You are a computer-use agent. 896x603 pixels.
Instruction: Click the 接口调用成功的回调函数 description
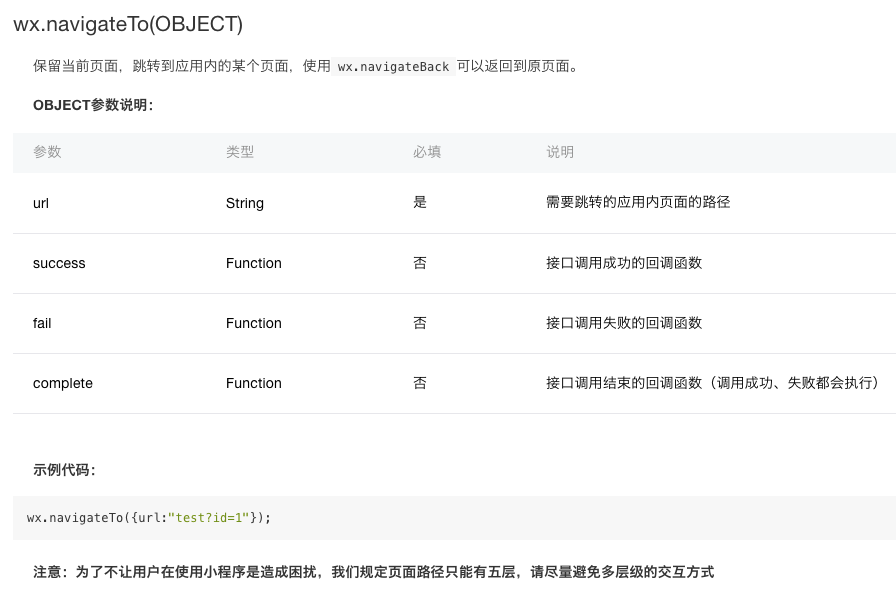624,263
